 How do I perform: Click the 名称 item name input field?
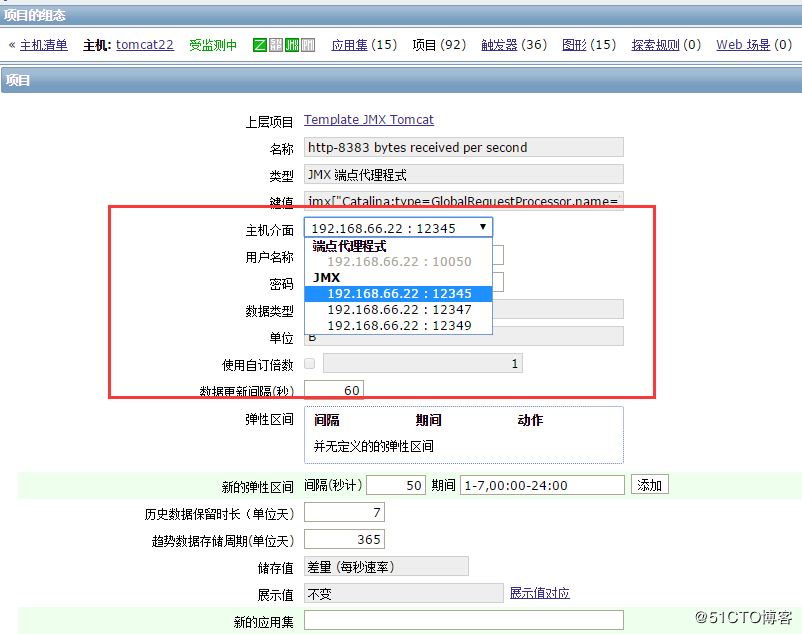coord(463,147)
